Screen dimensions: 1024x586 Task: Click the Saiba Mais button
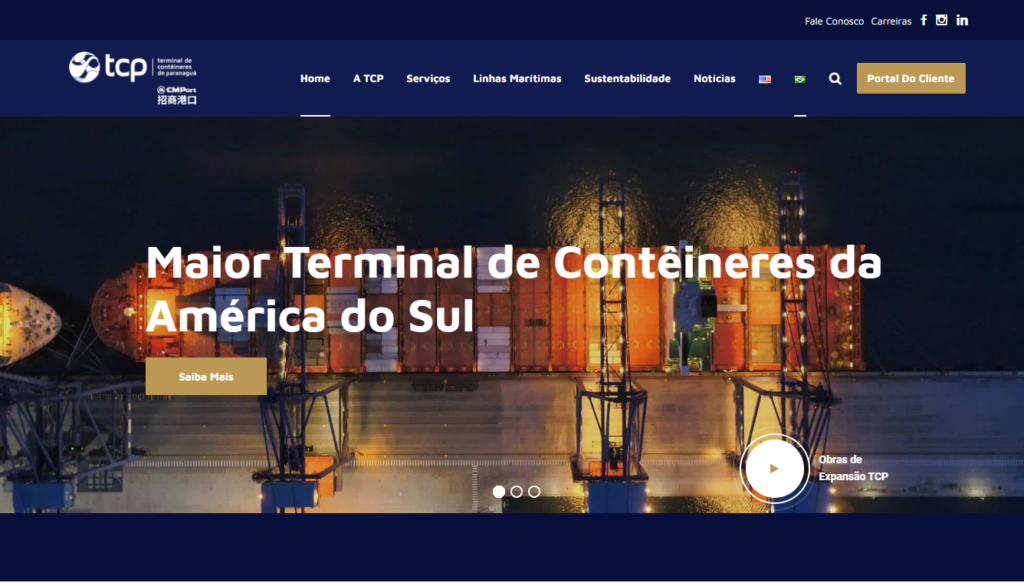coord(206,376)
